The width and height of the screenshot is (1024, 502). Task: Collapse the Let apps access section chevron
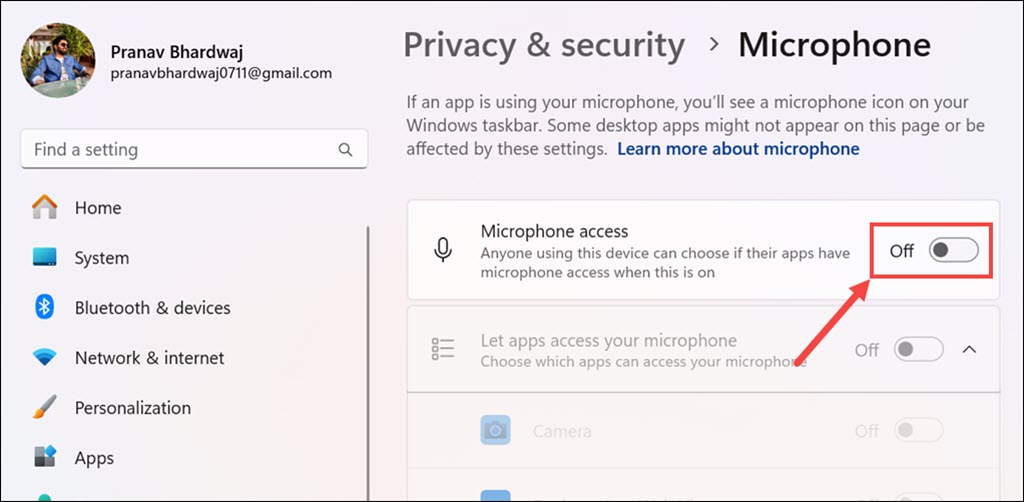[x=969, y=350]
